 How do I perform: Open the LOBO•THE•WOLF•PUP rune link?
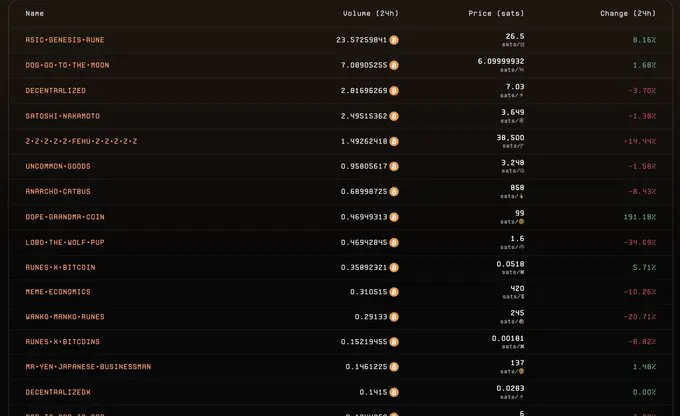click(65, 242)
